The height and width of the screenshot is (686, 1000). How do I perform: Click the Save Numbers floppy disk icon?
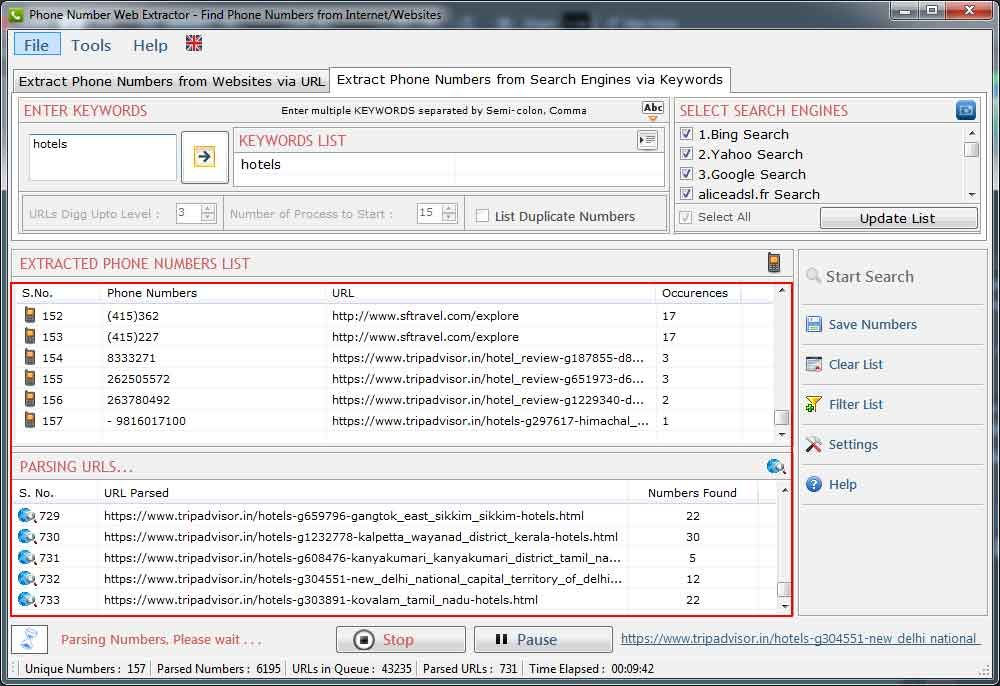tap(814, 324)
